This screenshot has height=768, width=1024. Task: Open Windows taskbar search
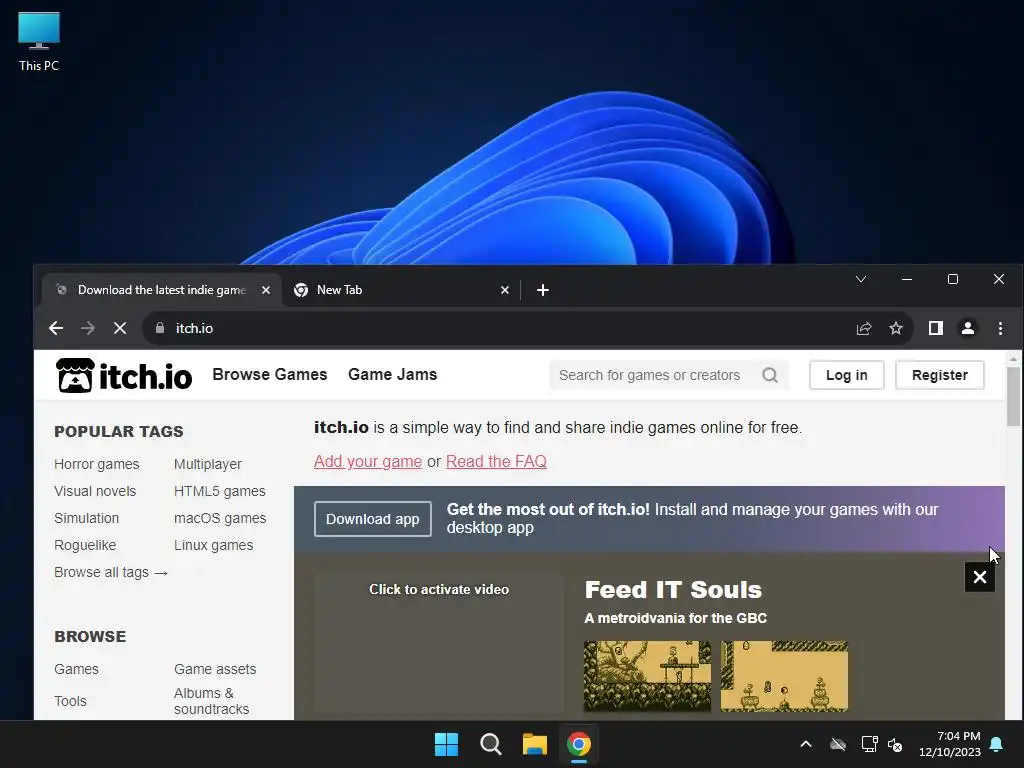click(490, 744)
